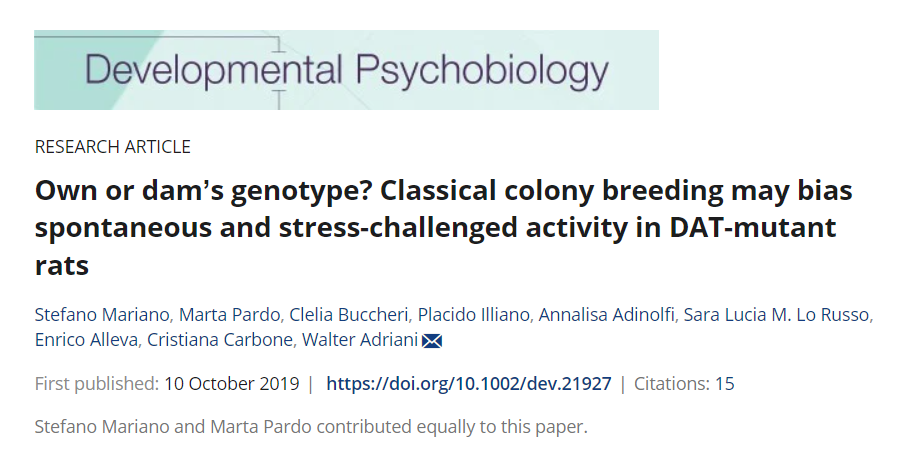Open author Cristiana Carbone's info
This screenshot has width=907, height=453.
click(220, 340)
